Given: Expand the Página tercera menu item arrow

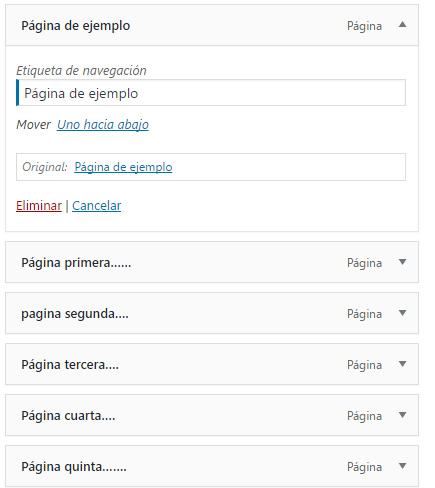Looking at the screenshot, I should point(402,364).
